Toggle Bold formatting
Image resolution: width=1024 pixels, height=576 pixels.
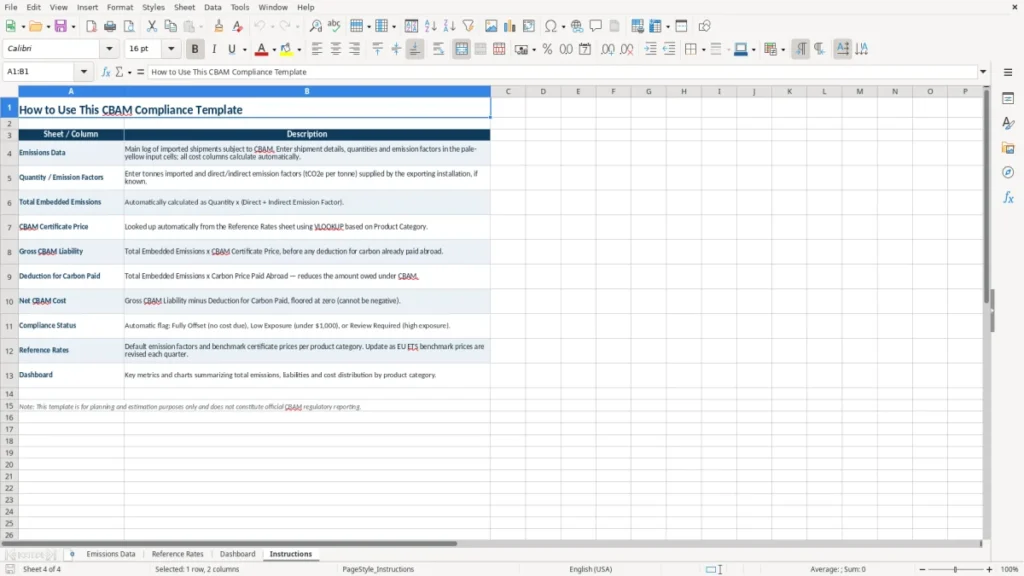click(x=195, y=49)
